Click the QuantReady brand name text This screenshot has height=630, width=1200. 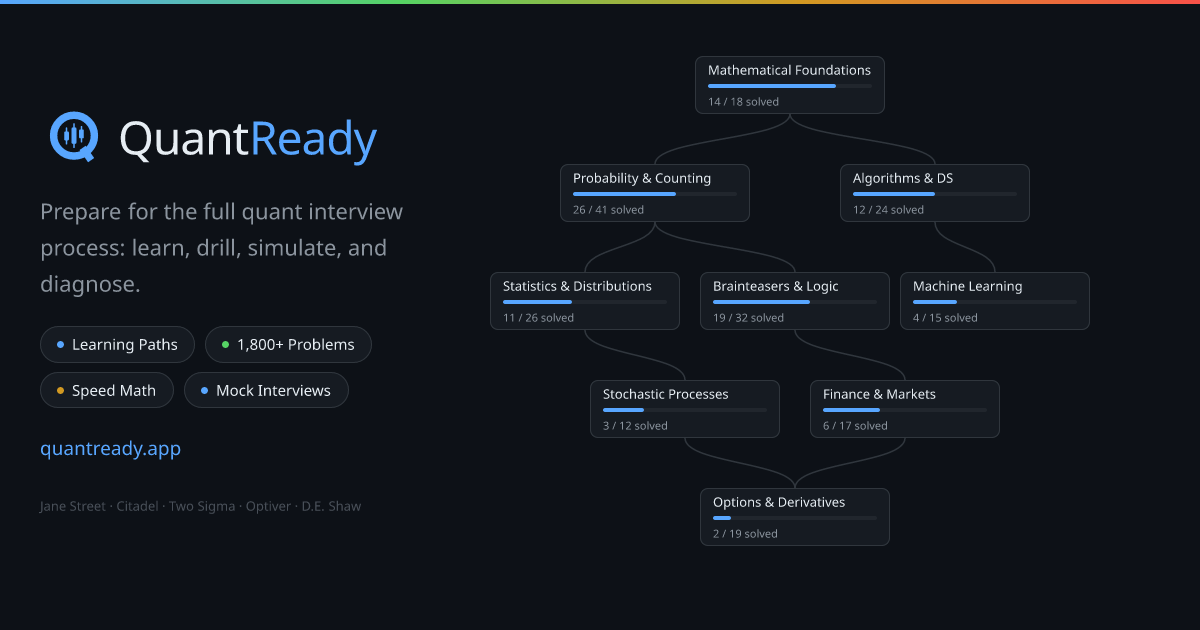[x=248, y=140]
